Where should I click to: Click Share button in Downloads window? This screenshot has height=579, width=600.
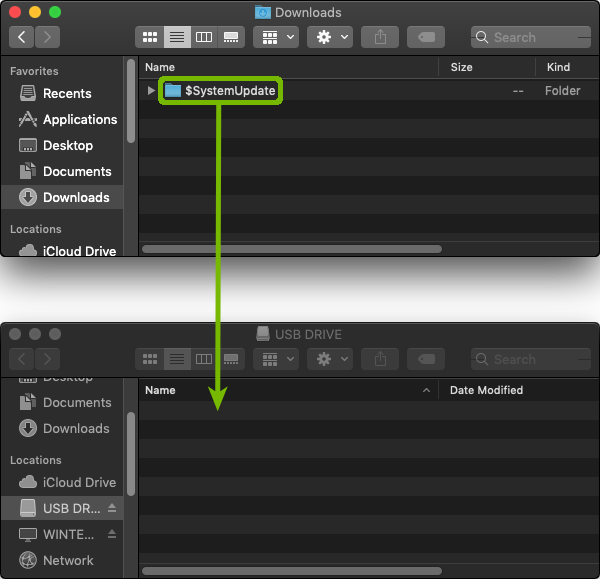coord(380,37)
